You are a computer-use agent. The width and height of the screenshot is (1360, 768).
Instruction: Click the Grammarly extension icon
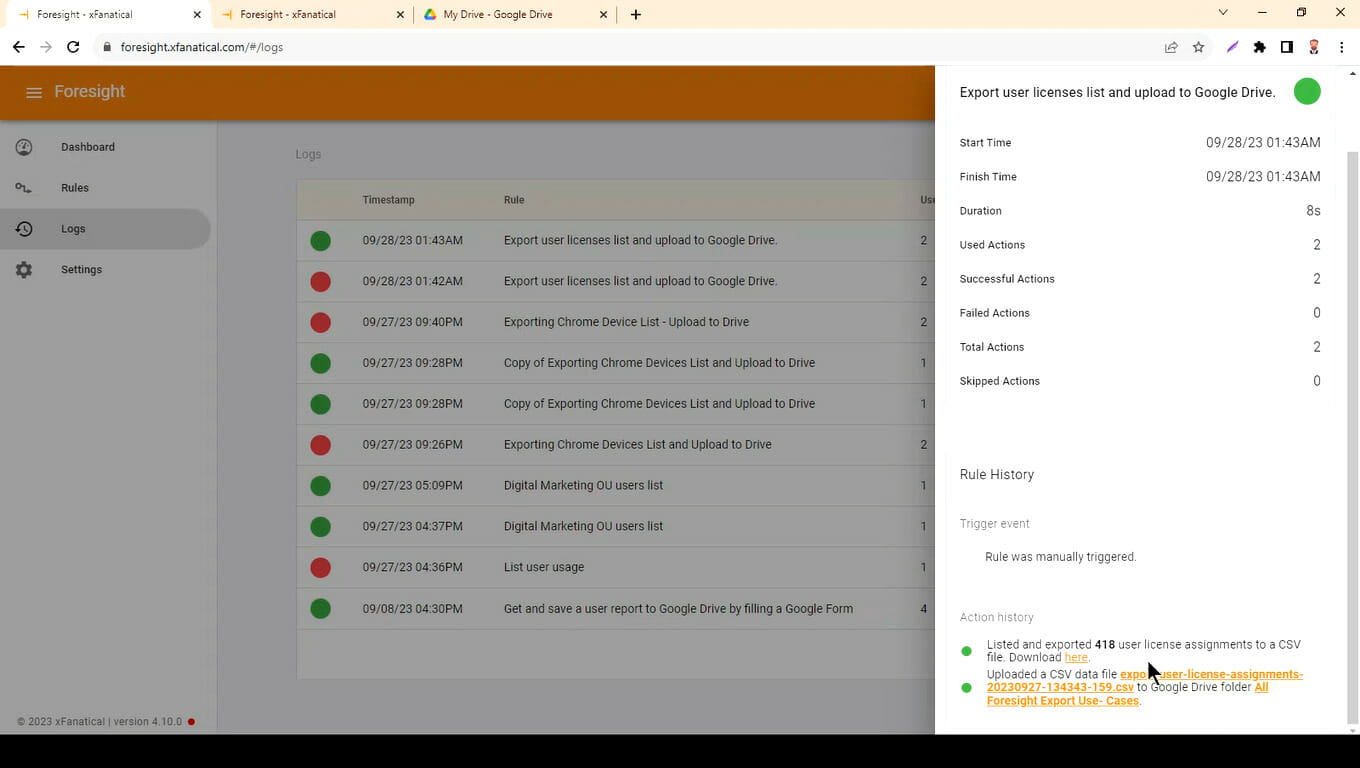[x=1232, y=47]
